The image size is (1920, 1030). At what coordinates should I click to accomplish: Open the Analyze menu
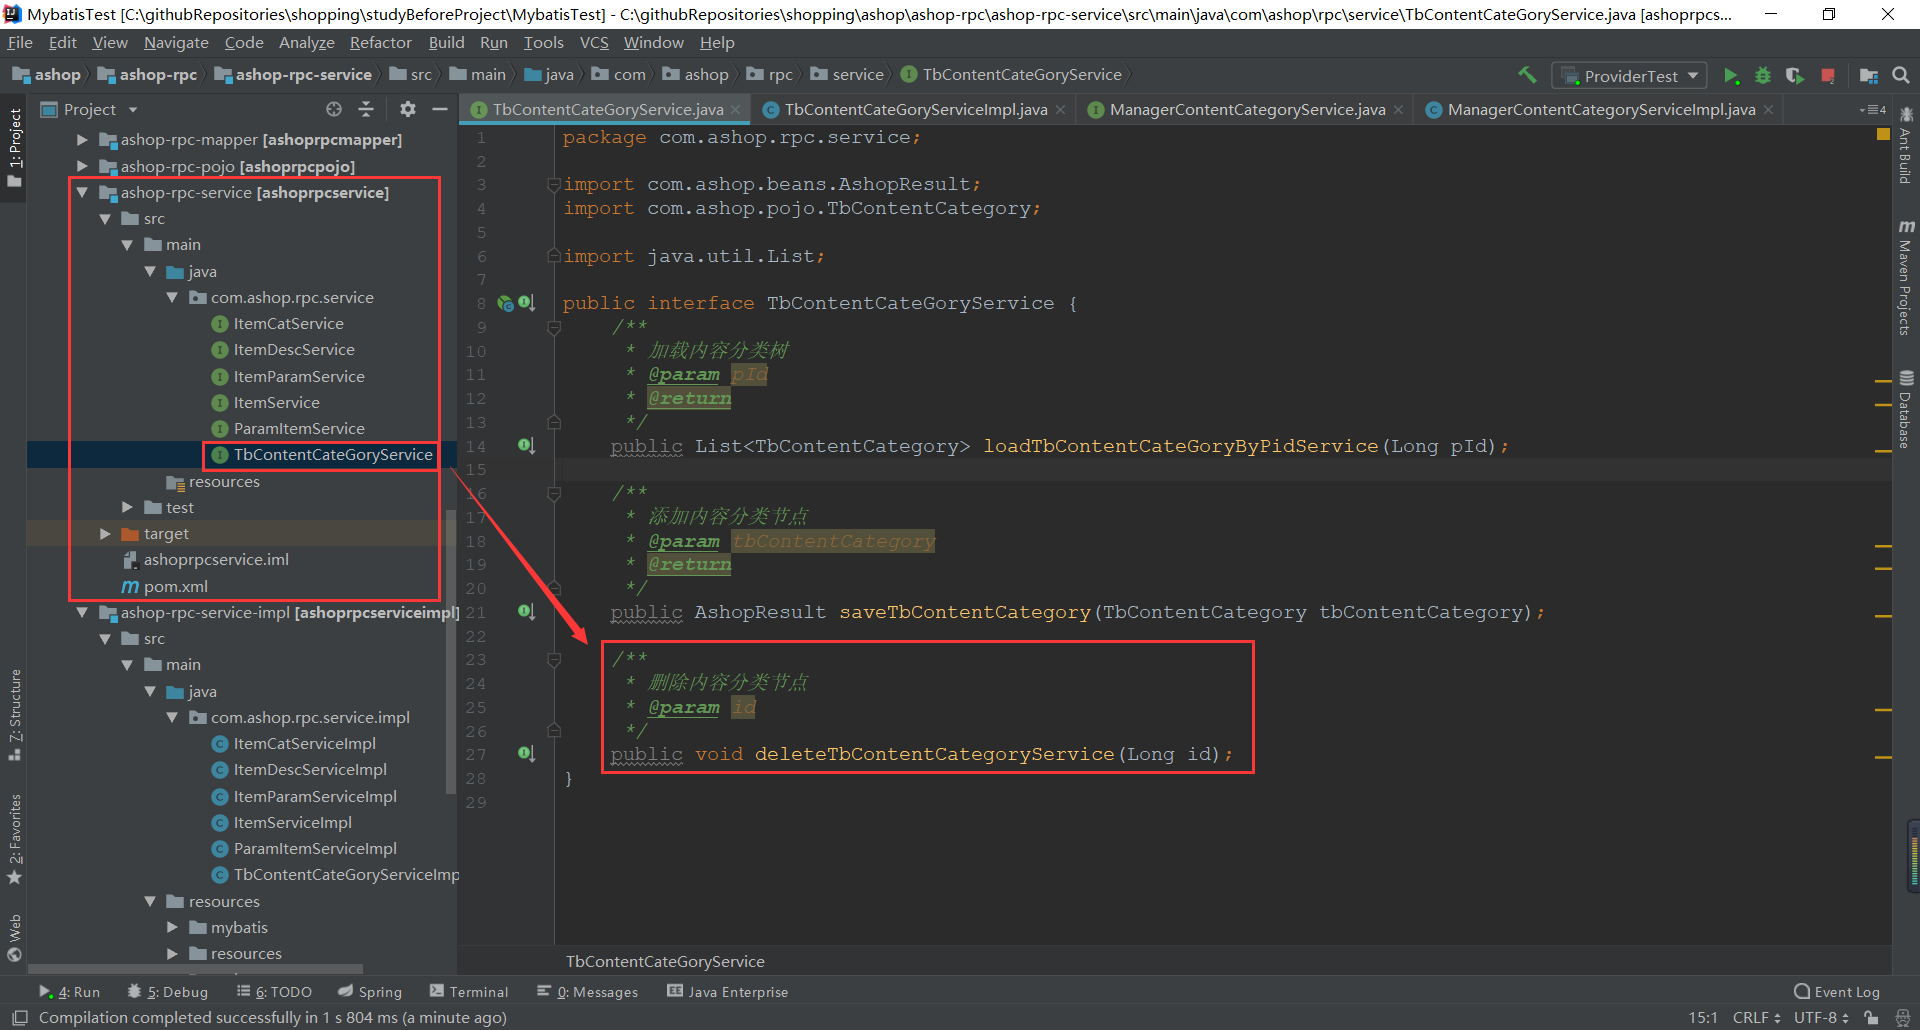point(307,43)
